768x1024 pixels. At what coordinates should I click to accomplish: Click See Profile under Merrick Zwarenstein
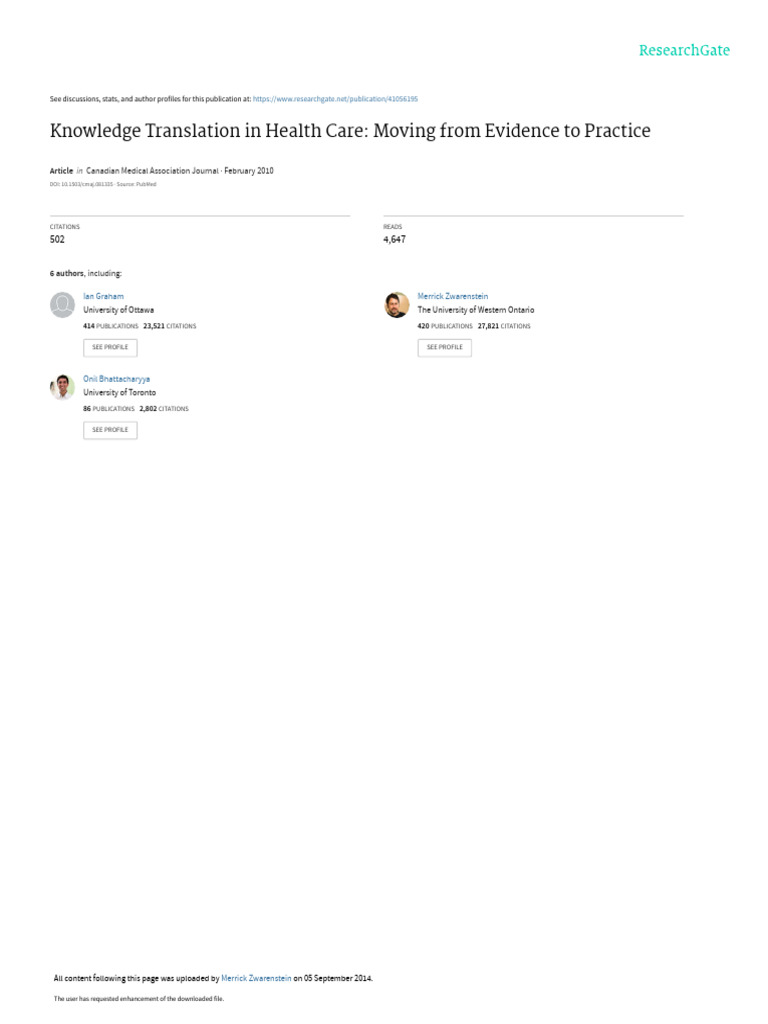pyautogui.click(x=445, y=347)
